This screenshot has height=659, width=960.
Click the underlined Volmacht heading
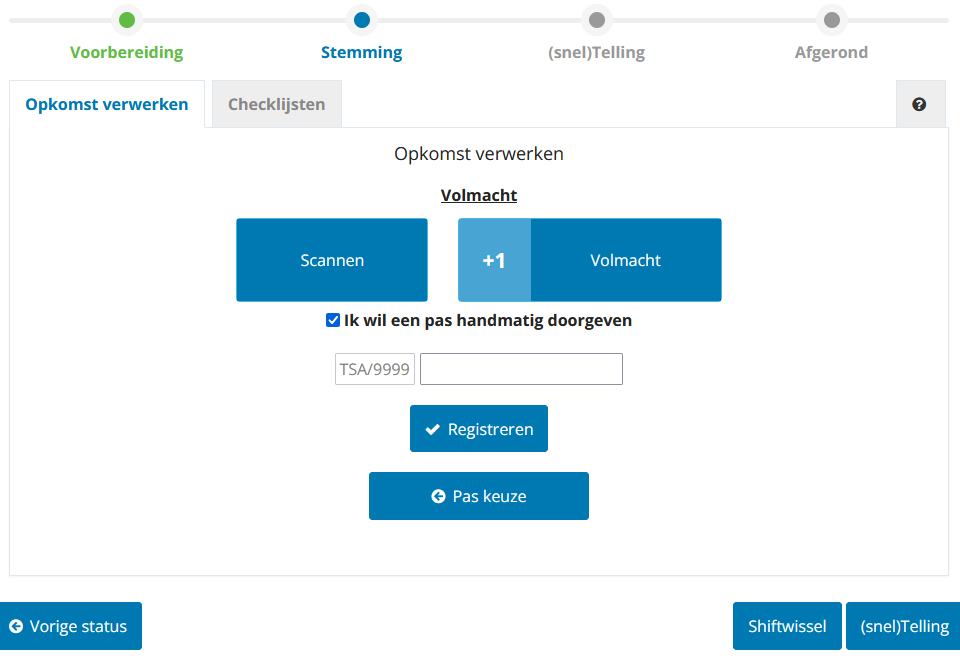(x=479, y=195)
